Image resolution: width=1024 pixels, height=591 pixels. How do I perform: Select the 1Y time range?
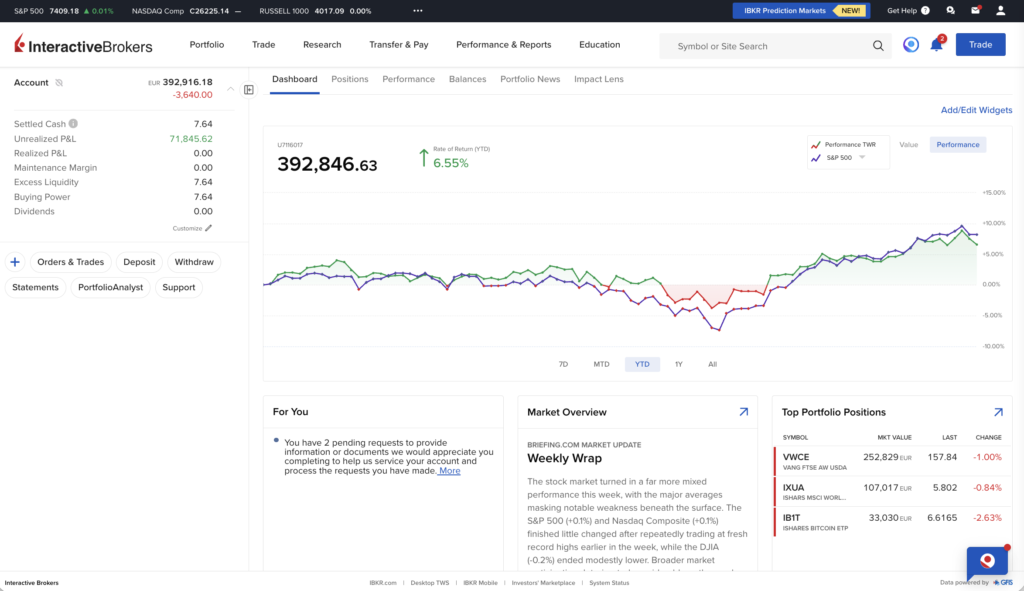pos(679,364)
